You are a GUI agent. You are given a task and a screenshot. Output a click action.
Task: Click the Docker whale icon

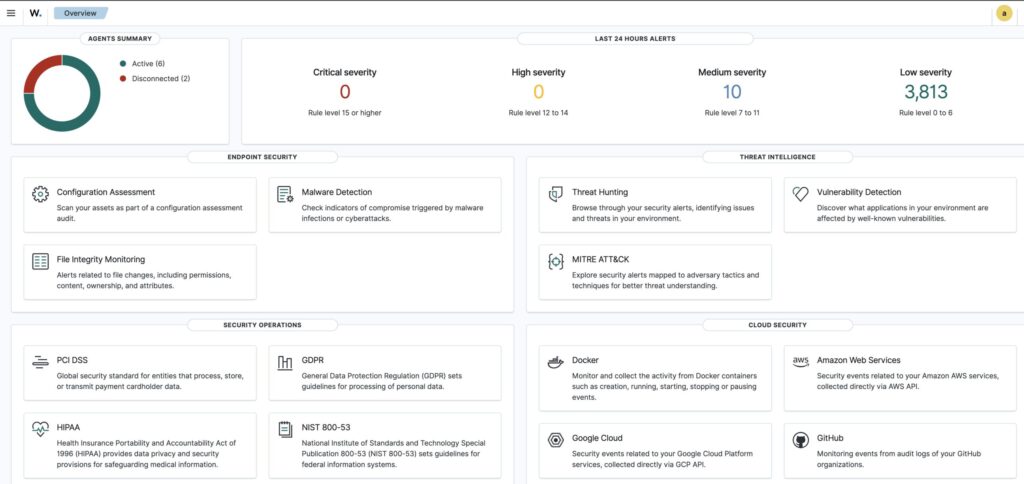(555, 363)
